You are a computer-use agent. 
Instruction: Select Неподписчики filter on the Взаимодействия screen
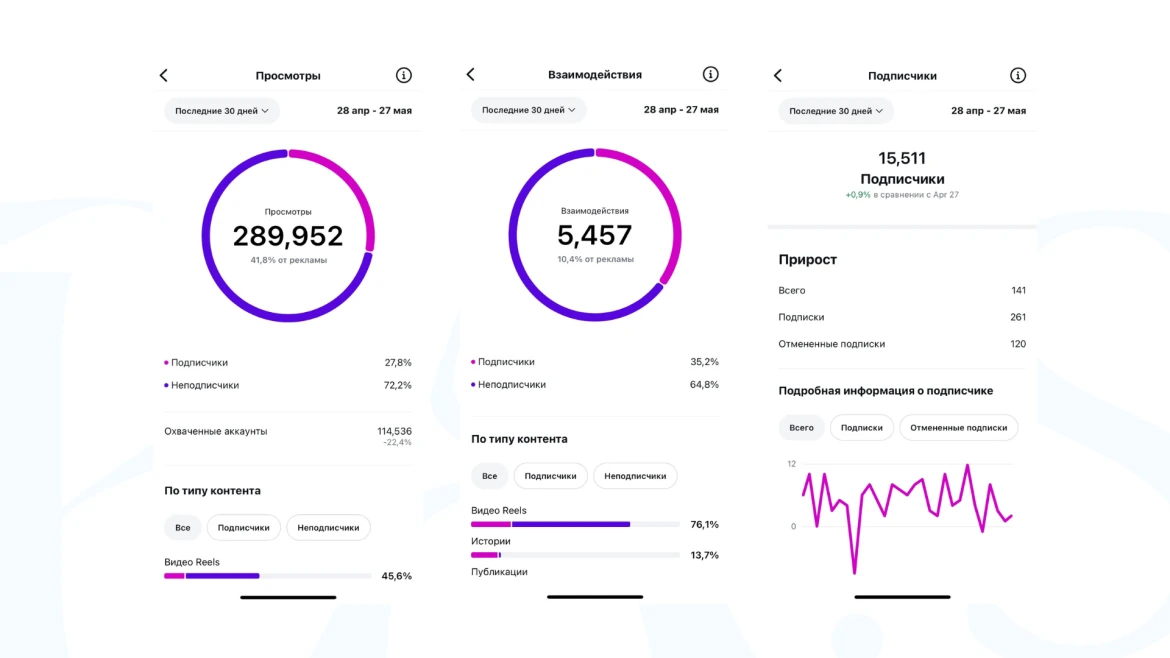[x=635, y=476]
